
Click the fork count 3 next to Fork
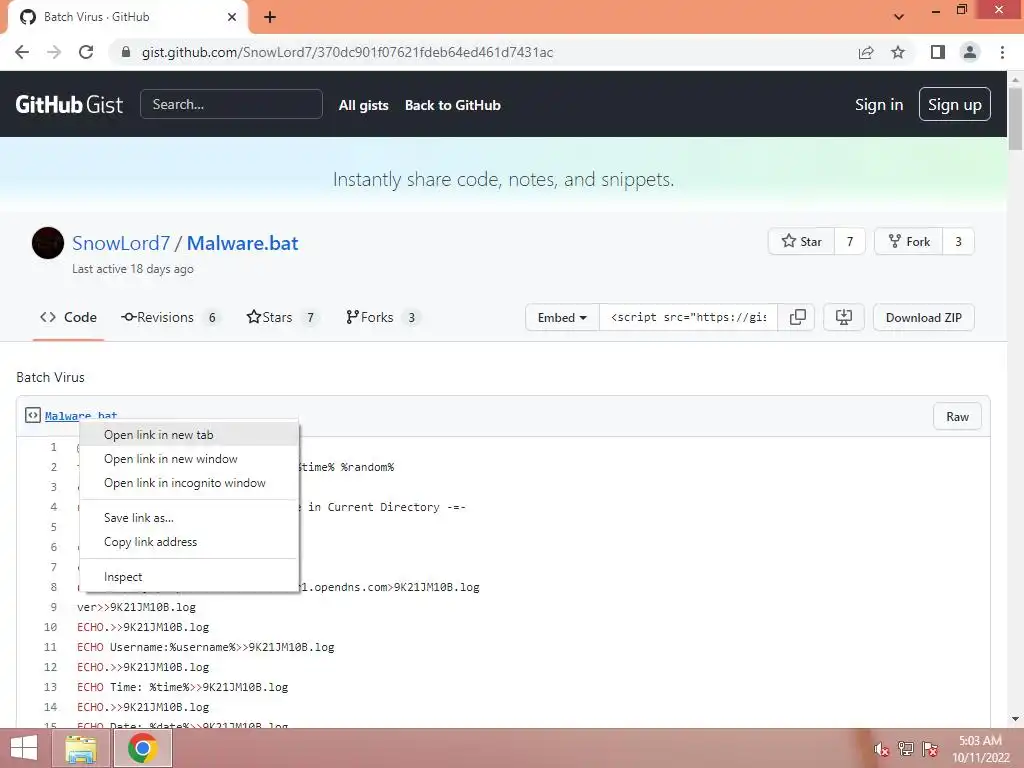pos(958,242)
